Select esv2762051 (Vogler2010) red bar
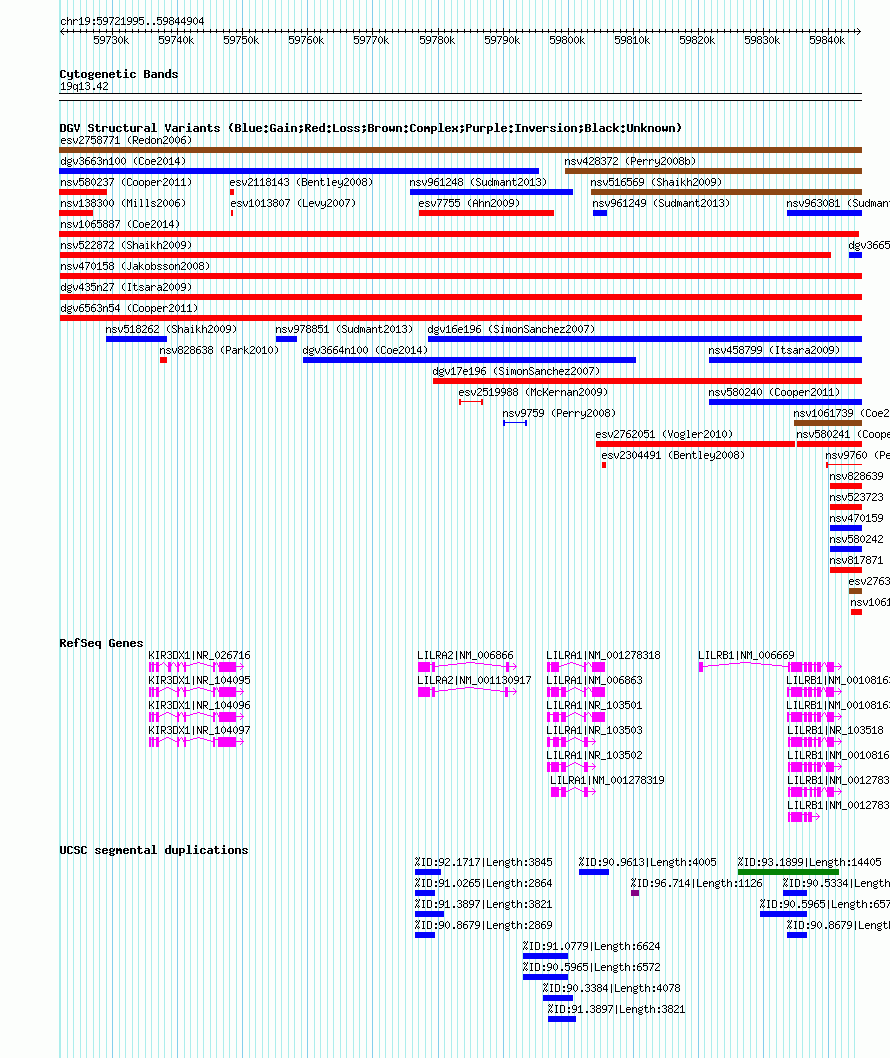Viewport: 890px width, 1058px height. (695, 443)
